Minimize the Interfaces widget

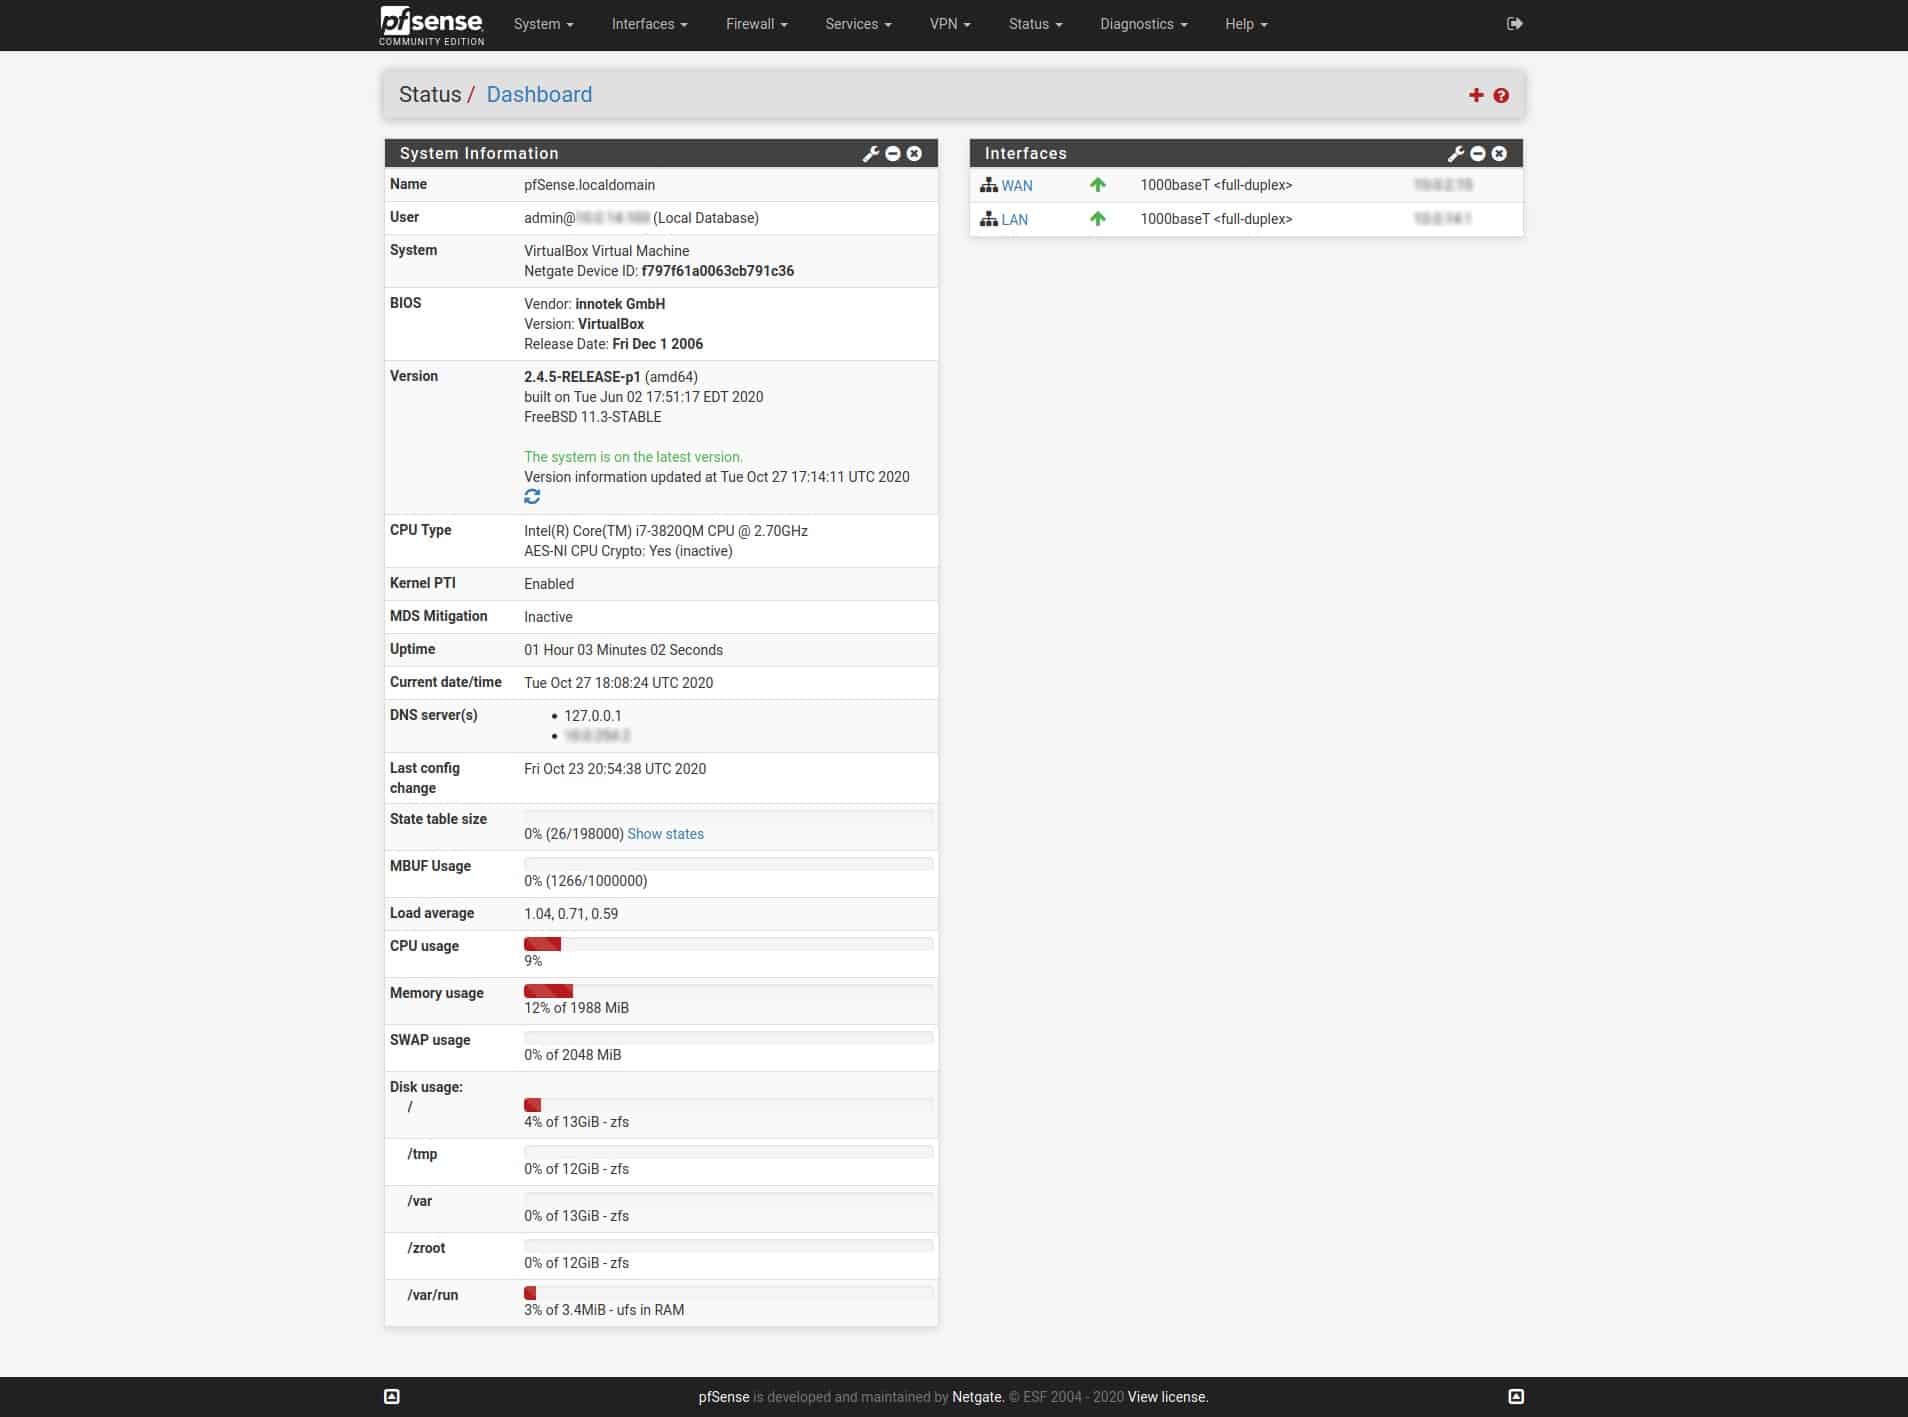pyautogui.click(x=1478, y=153)
